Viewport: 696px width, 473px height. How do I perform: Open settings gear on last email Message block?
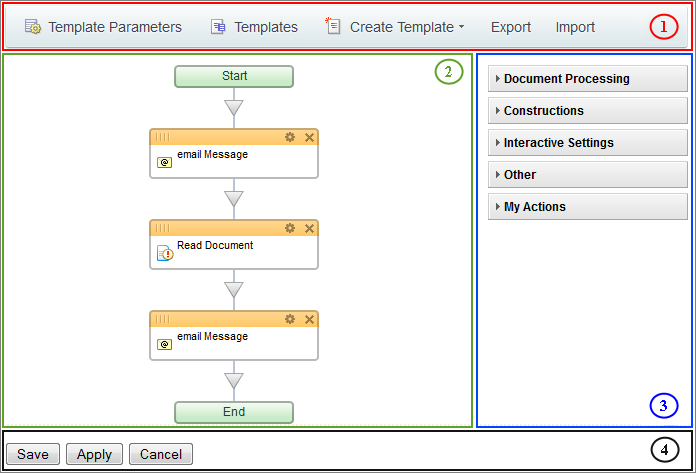[x=290, y=319]
